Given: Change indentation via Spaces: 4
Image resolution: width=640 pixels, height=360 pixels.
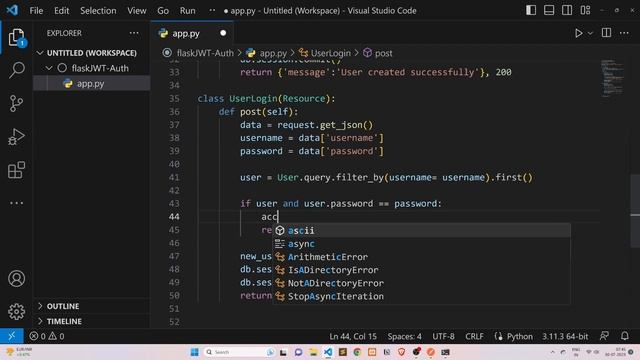Looking at the screenshot, I should coord(404,336).
